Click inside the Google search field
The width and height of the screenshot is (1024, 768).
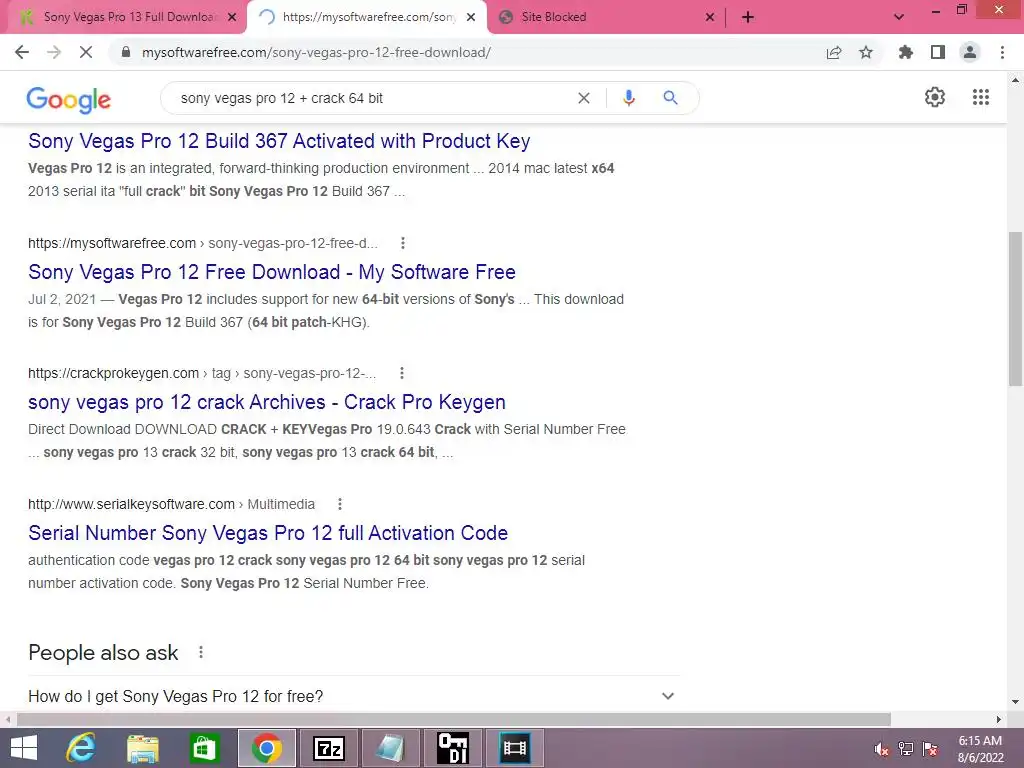[x=372, y=98]
